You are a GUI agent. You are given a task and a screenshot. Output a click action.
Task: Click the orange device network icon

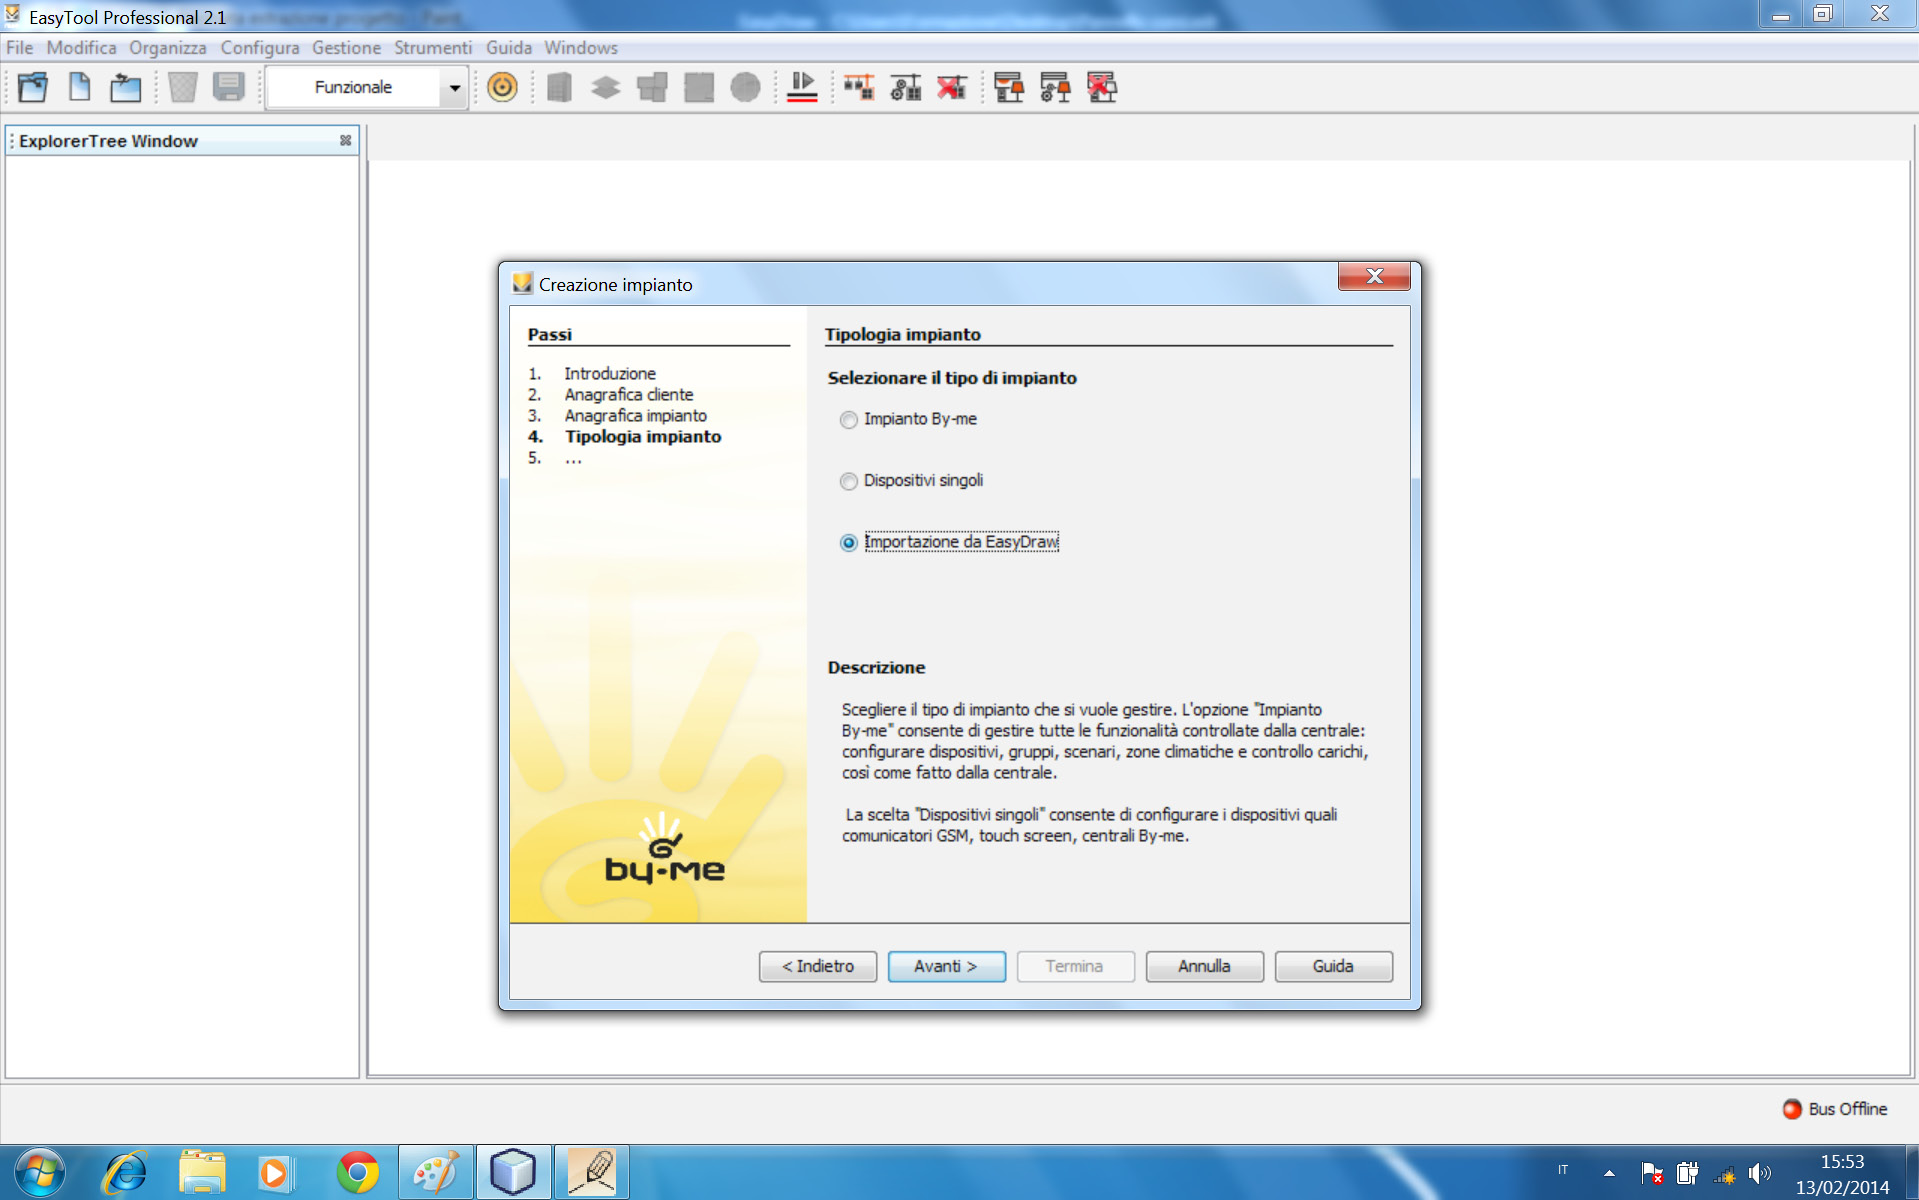tap(859, 88)
